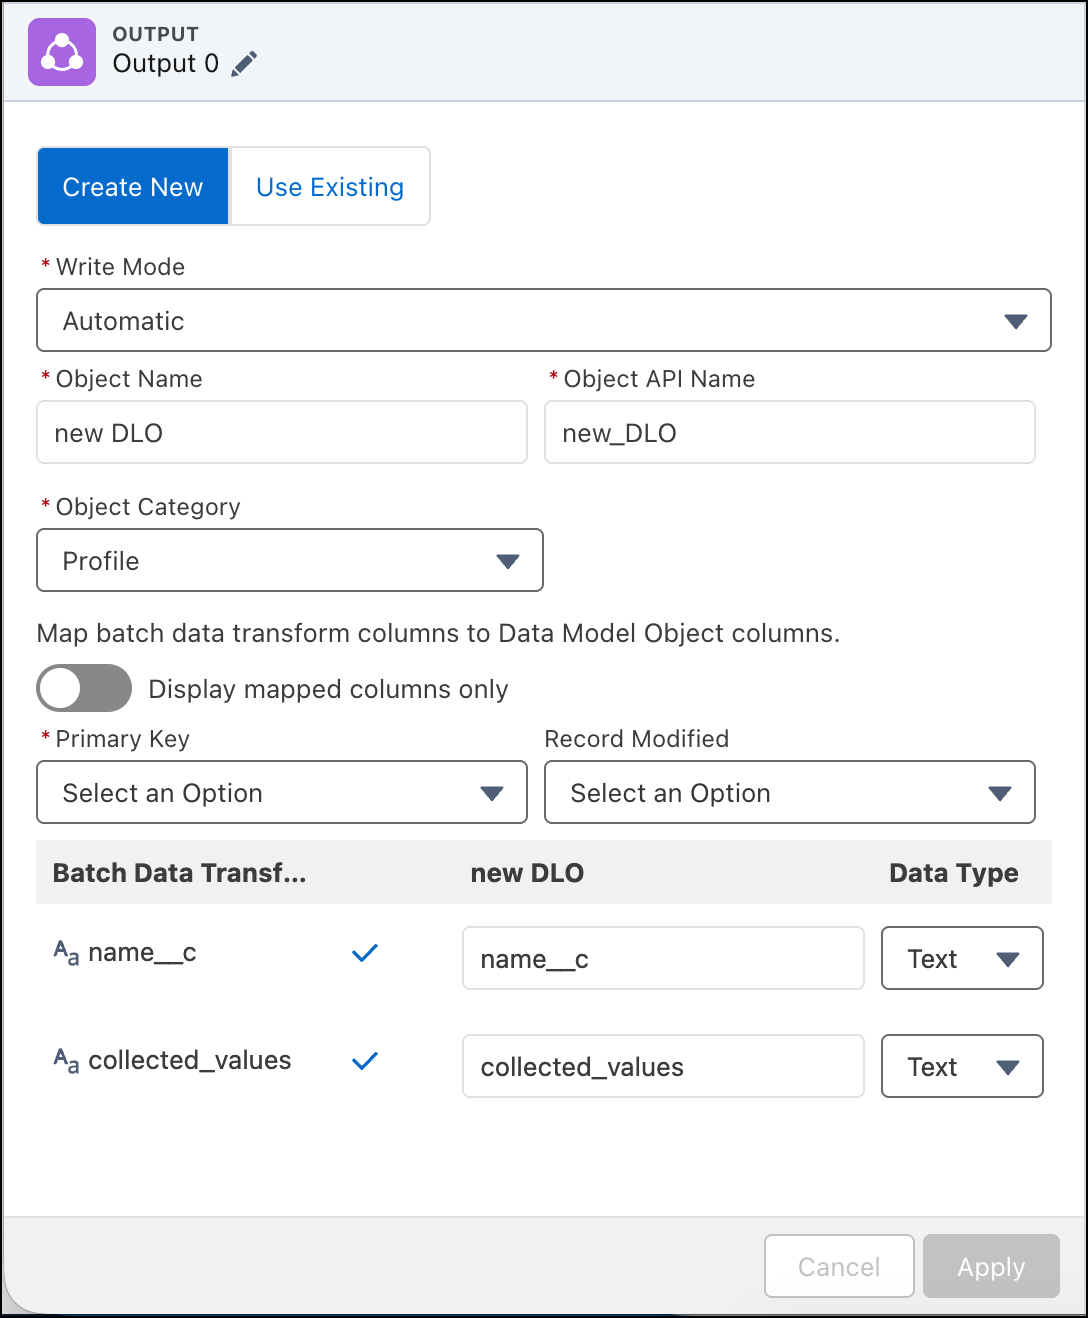
Task: Click the purple Output node icon
Action: (x=62, y=52)
